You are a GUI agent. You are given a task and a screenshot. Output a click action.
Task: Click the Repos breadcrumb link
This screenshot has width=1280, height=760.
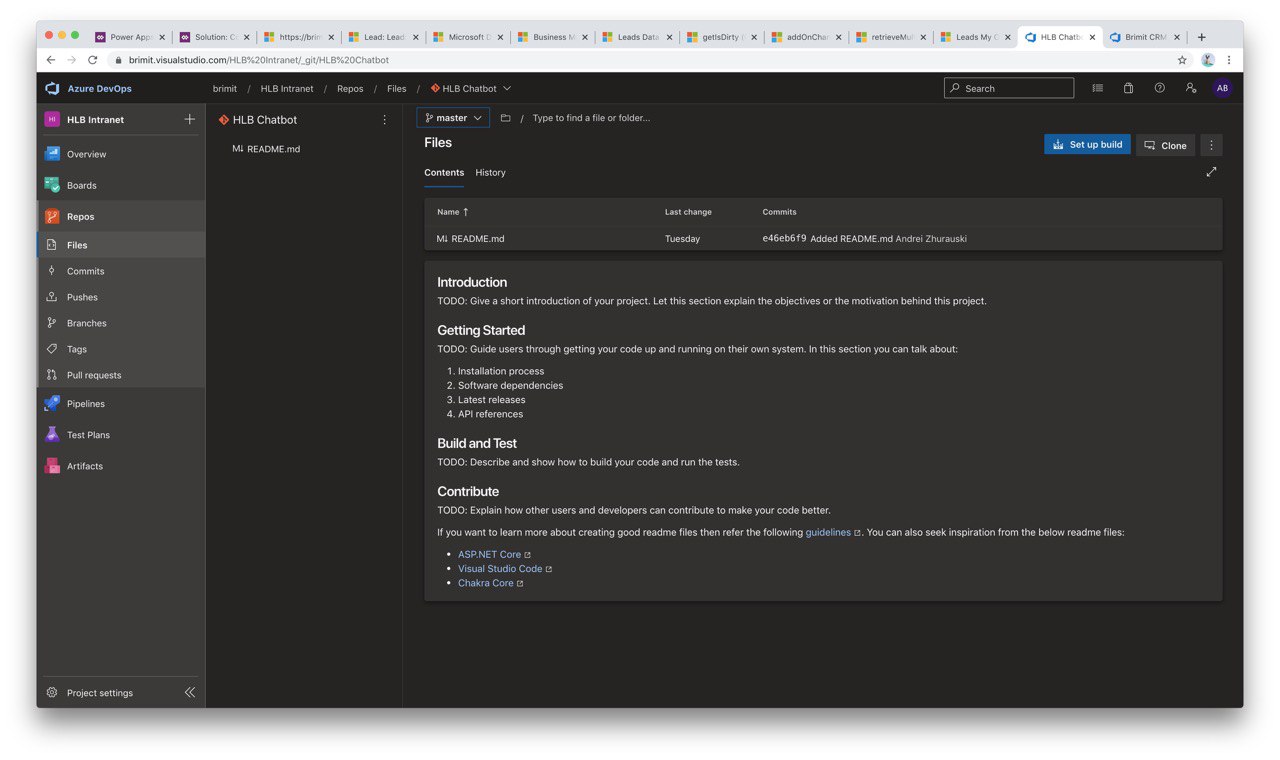350,88
